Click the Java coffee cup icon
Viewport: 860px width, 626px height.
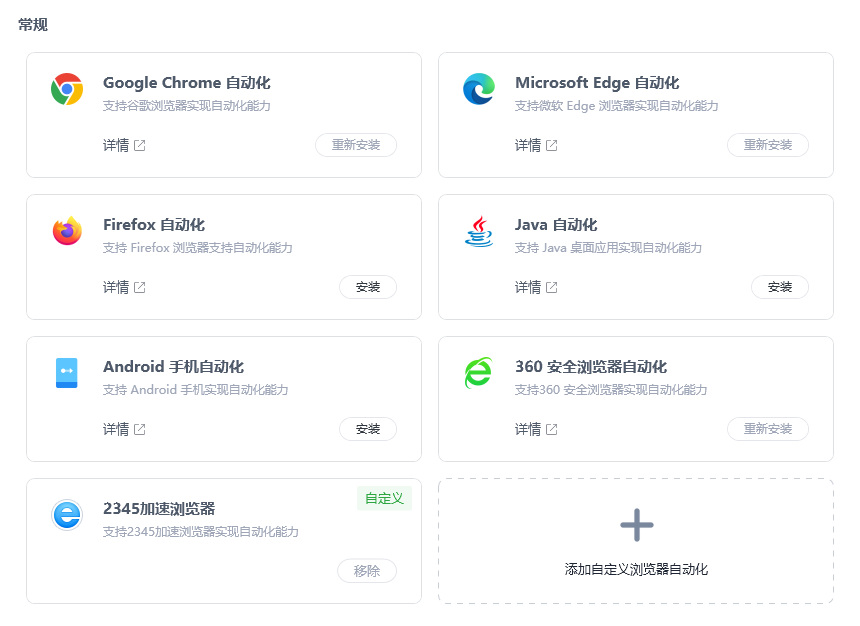click(479, 231)
